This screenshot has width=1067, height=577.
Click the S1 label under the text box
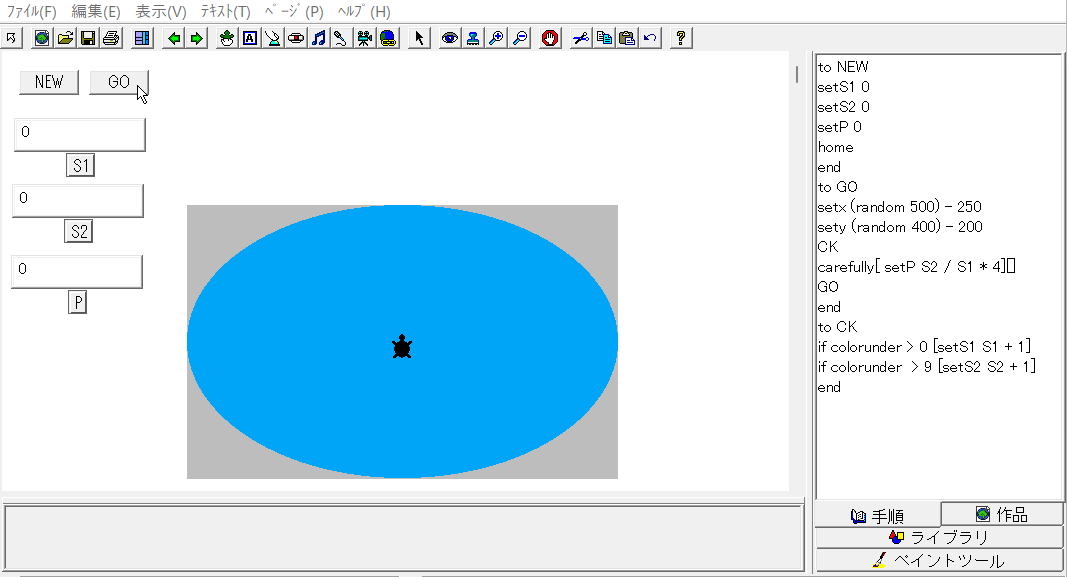80,165
